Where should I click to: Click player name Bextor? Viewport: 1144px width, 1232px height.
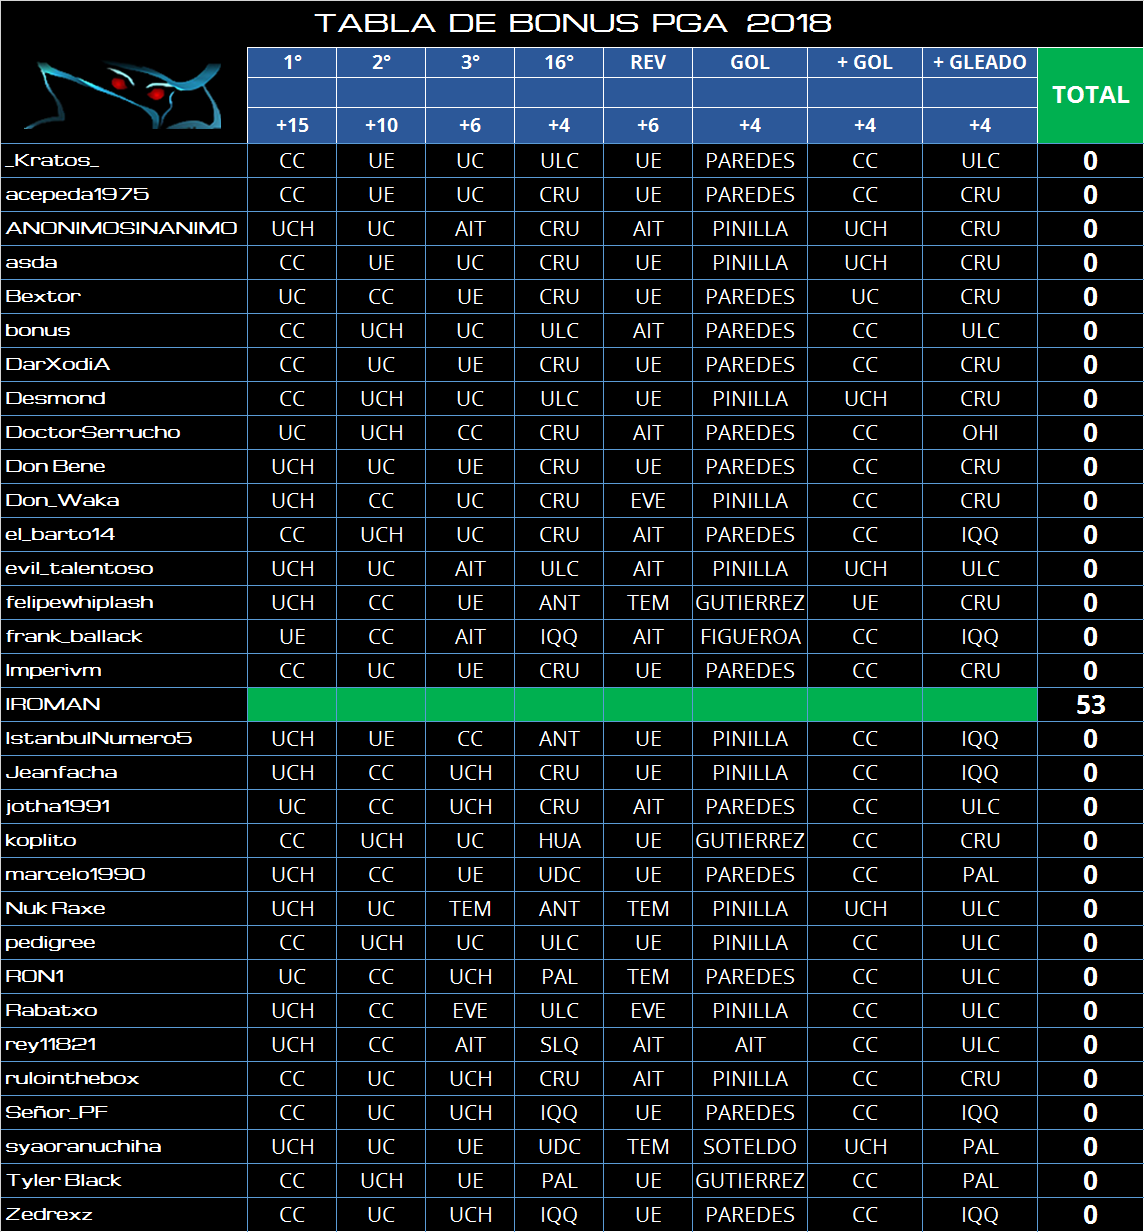pos(43,297)
